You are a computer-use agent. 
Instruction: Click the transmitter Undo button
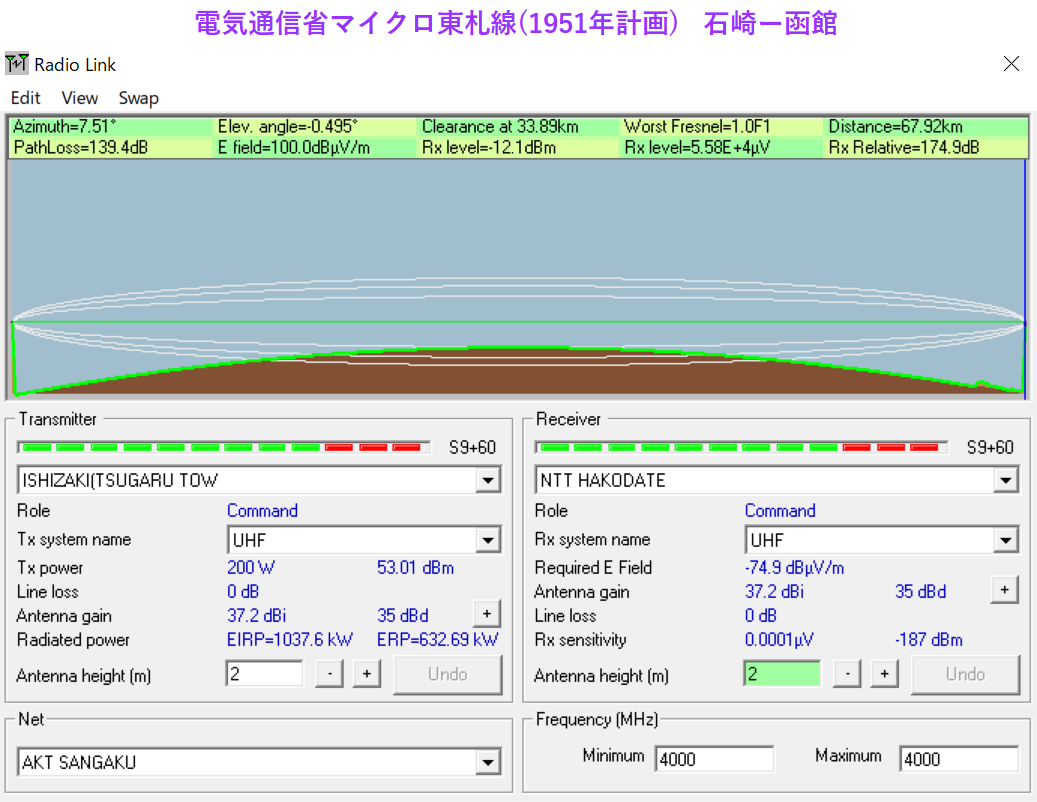pyautogui.click(x=448, y=674)
